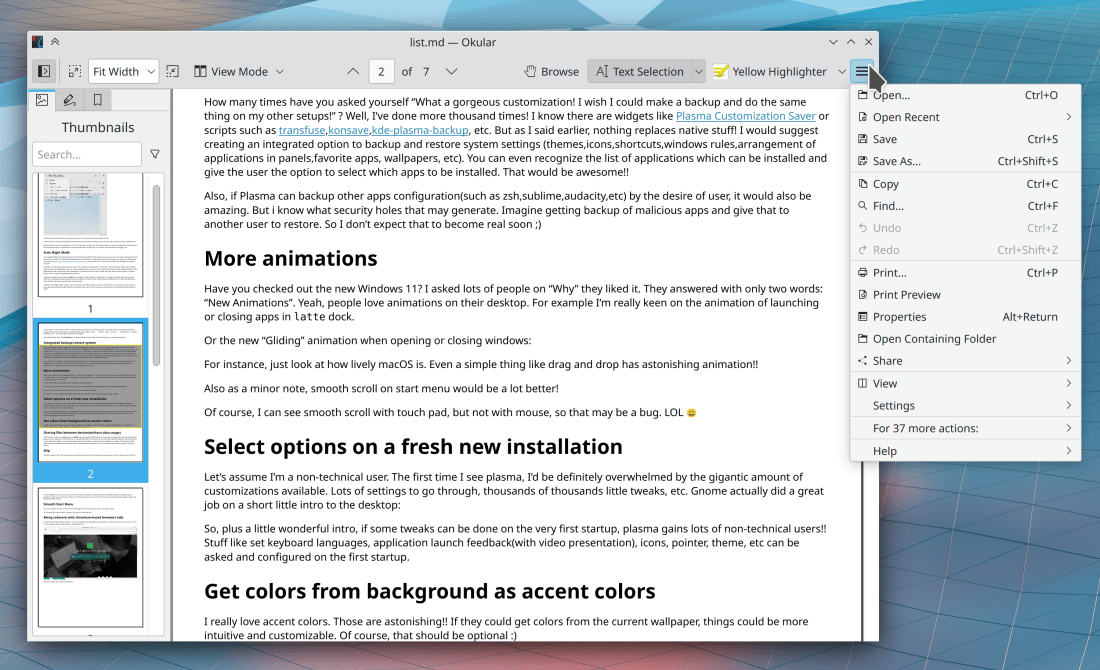Activate the Text Selection tool
This screenshot has height=670, width=1100.
pos(638,71)
